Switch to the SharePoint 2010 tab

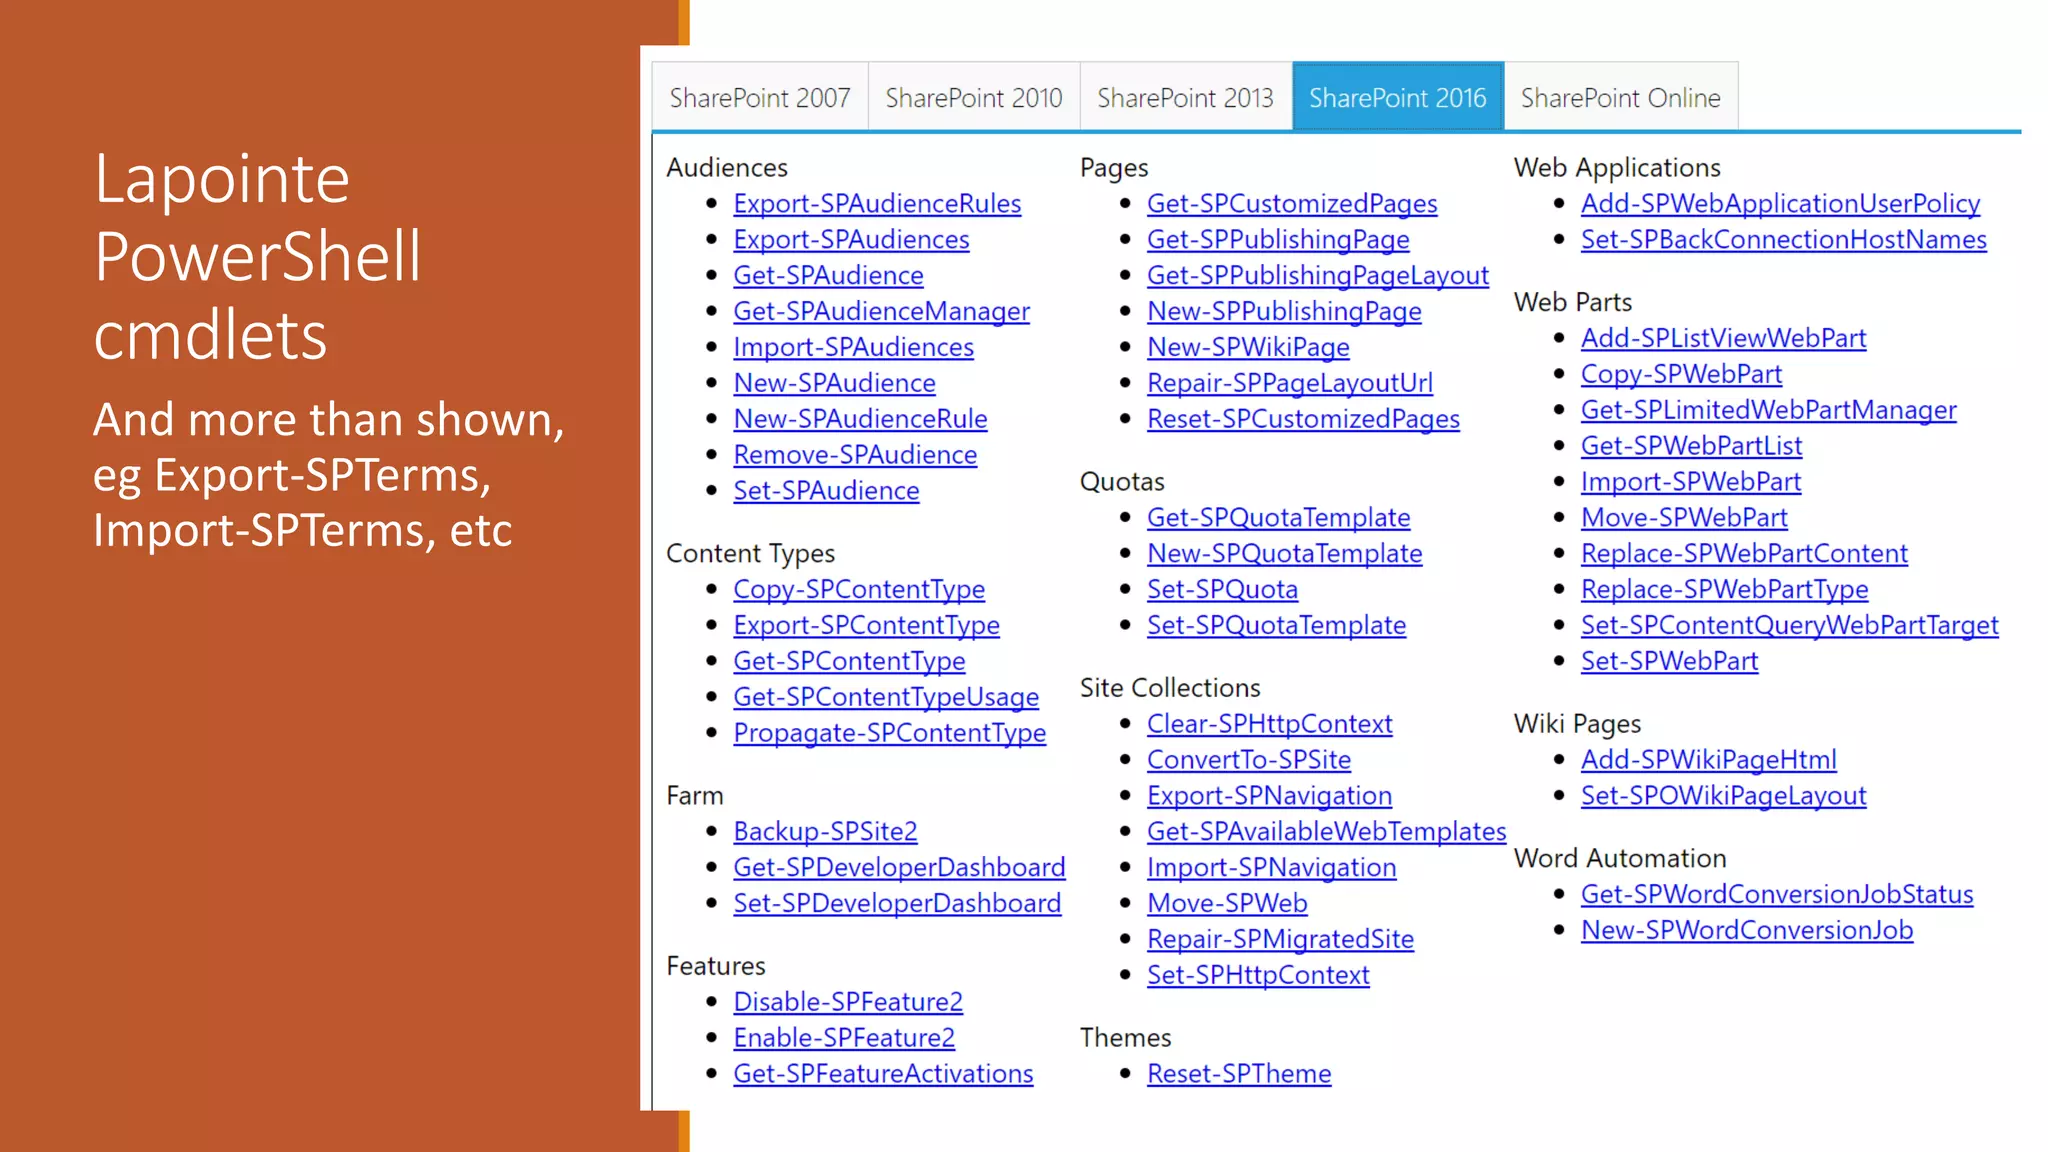coord(974,97)
